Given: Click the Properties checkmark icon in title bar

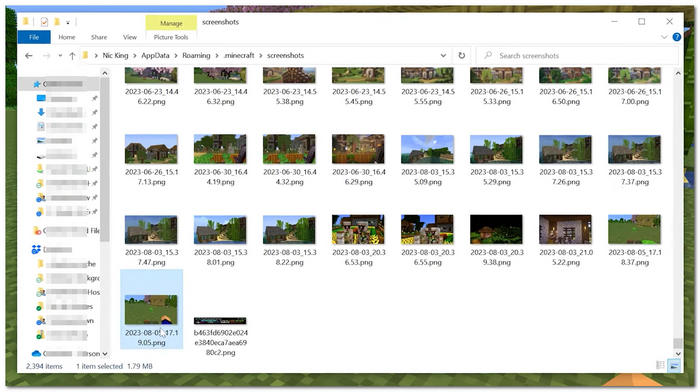Looking at the screenshot, I should click(44, 21).
